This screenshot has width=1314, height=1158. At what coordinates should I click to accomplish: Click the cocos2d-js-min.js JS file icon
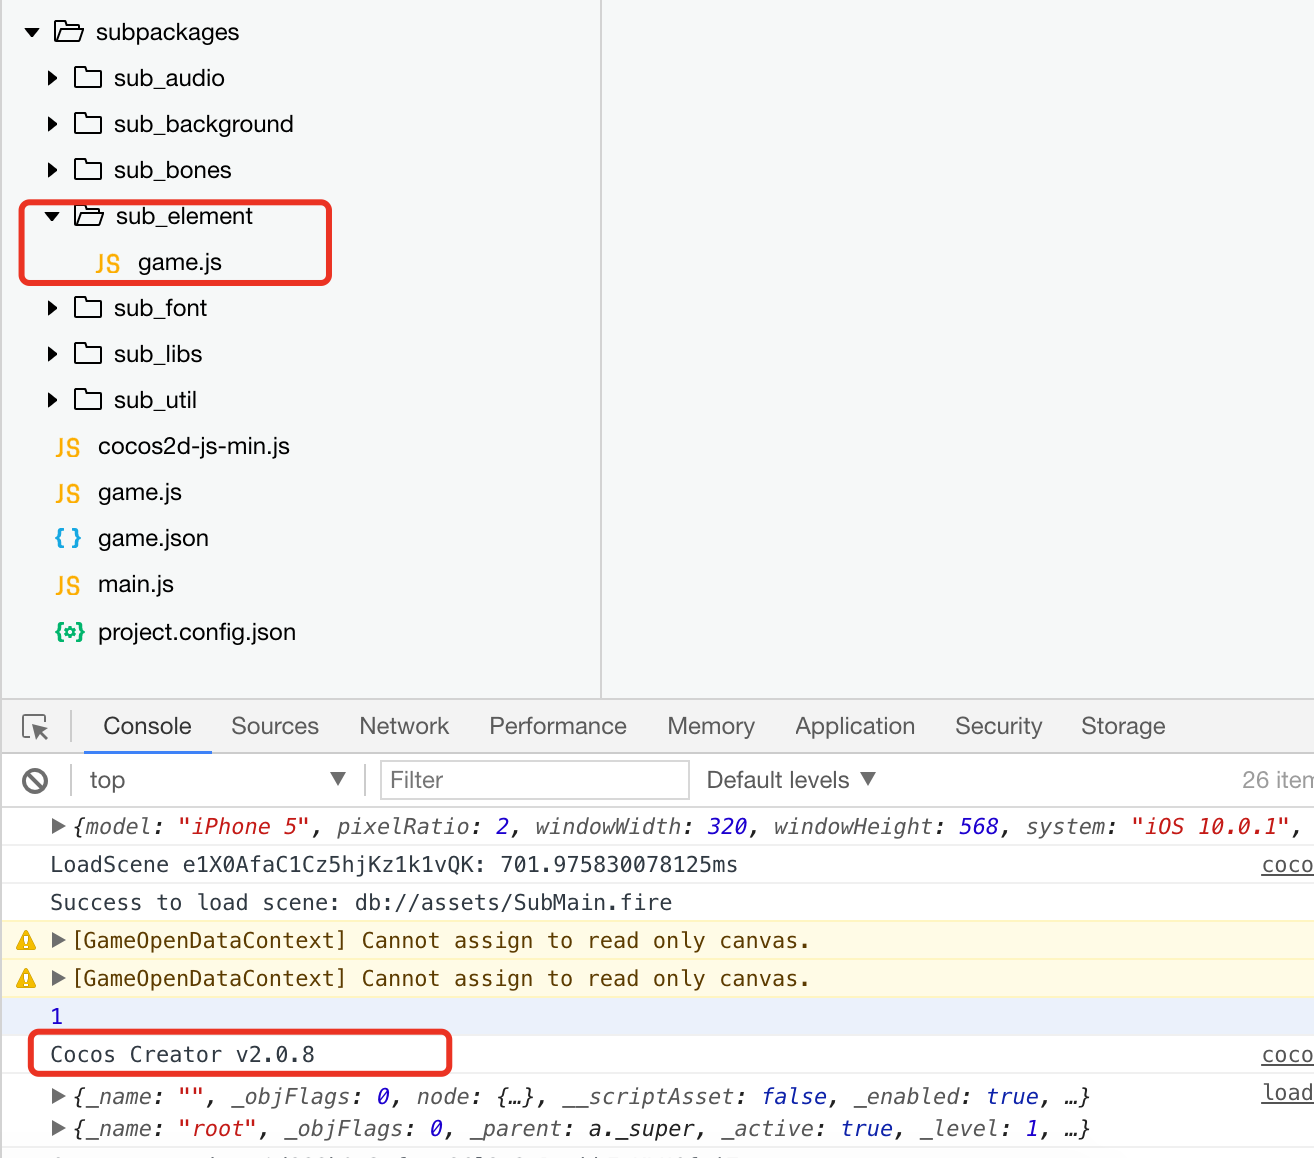point(68,447)
